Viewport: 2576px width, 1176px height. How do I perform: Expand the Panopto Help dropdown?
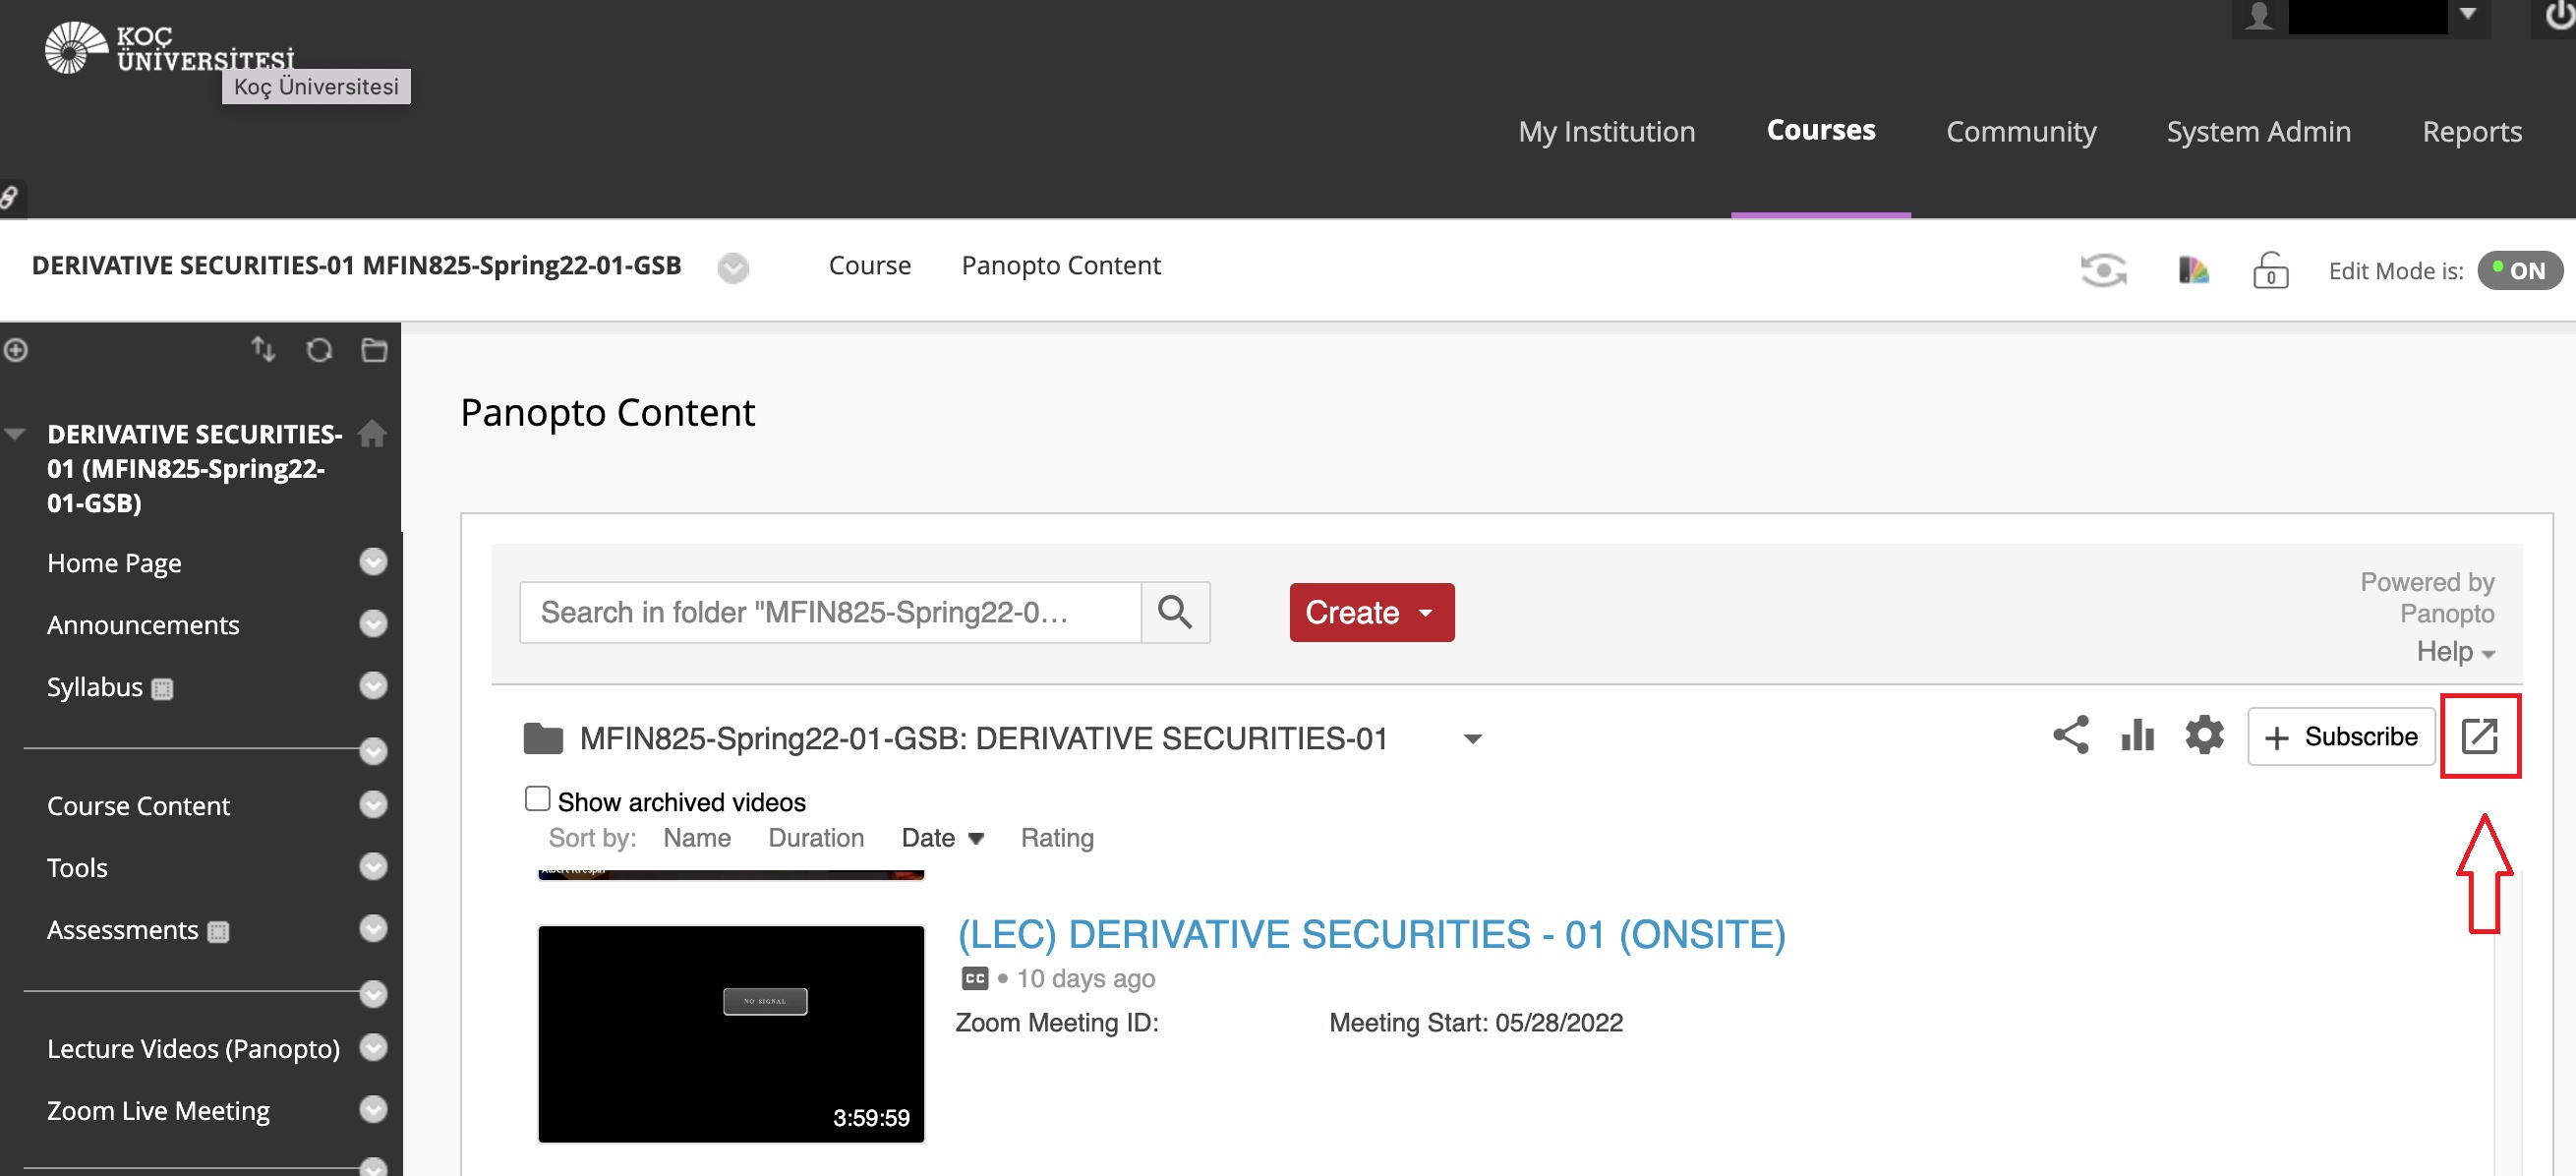2455,652
